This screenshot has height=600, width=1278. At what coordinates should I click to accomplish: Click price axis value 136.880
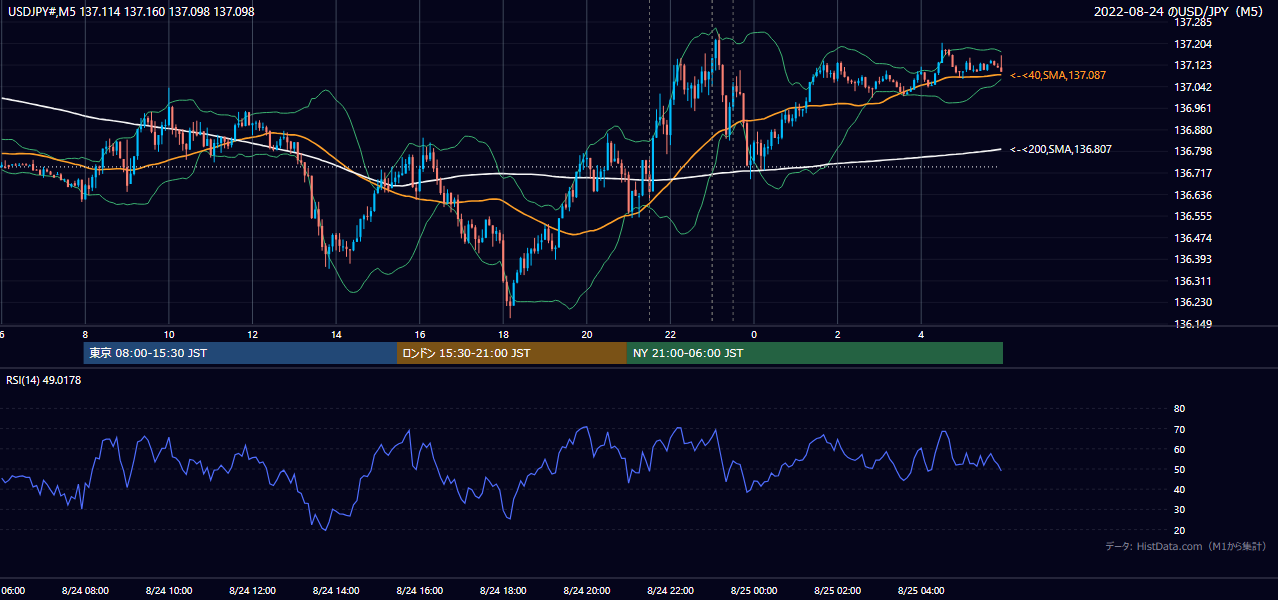tap(1194, 130)
